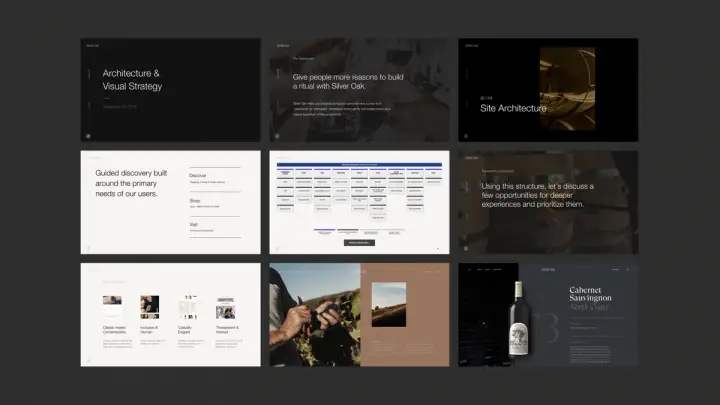
Task: Click the small landscape photo on brown panel
Action: pos(388,304)
